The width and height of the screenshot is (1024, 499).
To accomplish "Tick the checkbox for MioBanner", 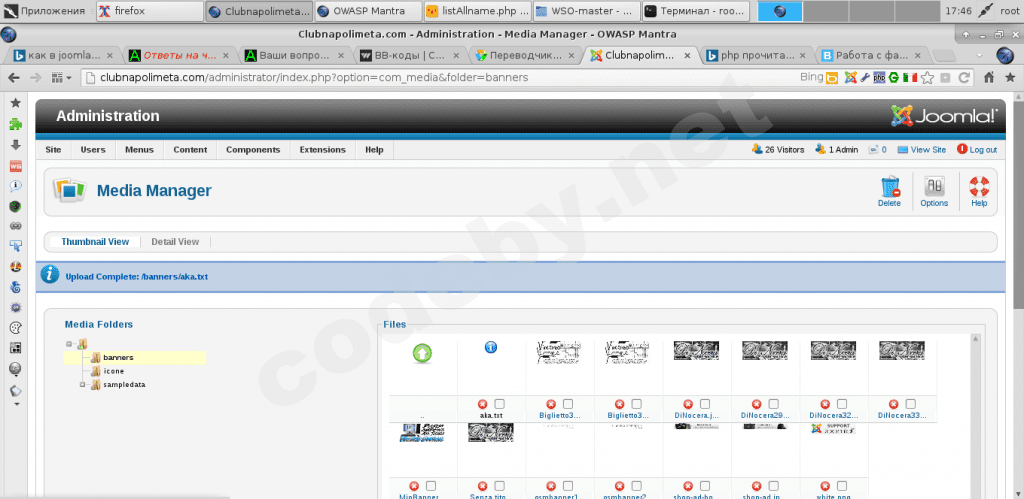I will tap(431, 486).
